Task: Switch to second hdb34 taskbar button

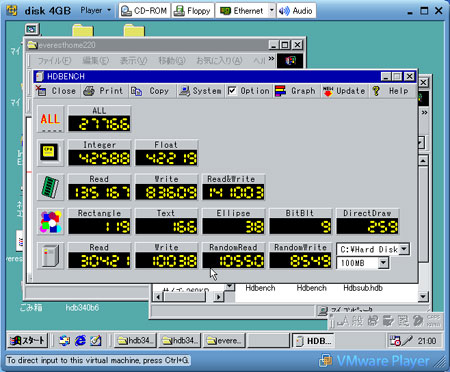Action: (x=179, y=340)
